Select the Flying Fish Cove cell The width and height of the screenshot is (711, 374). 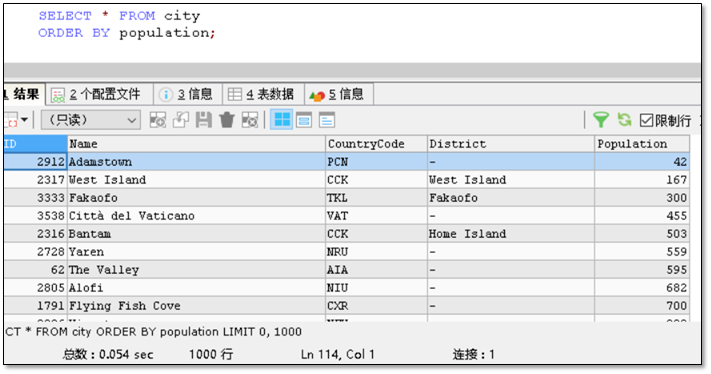[x=196, y=306]
